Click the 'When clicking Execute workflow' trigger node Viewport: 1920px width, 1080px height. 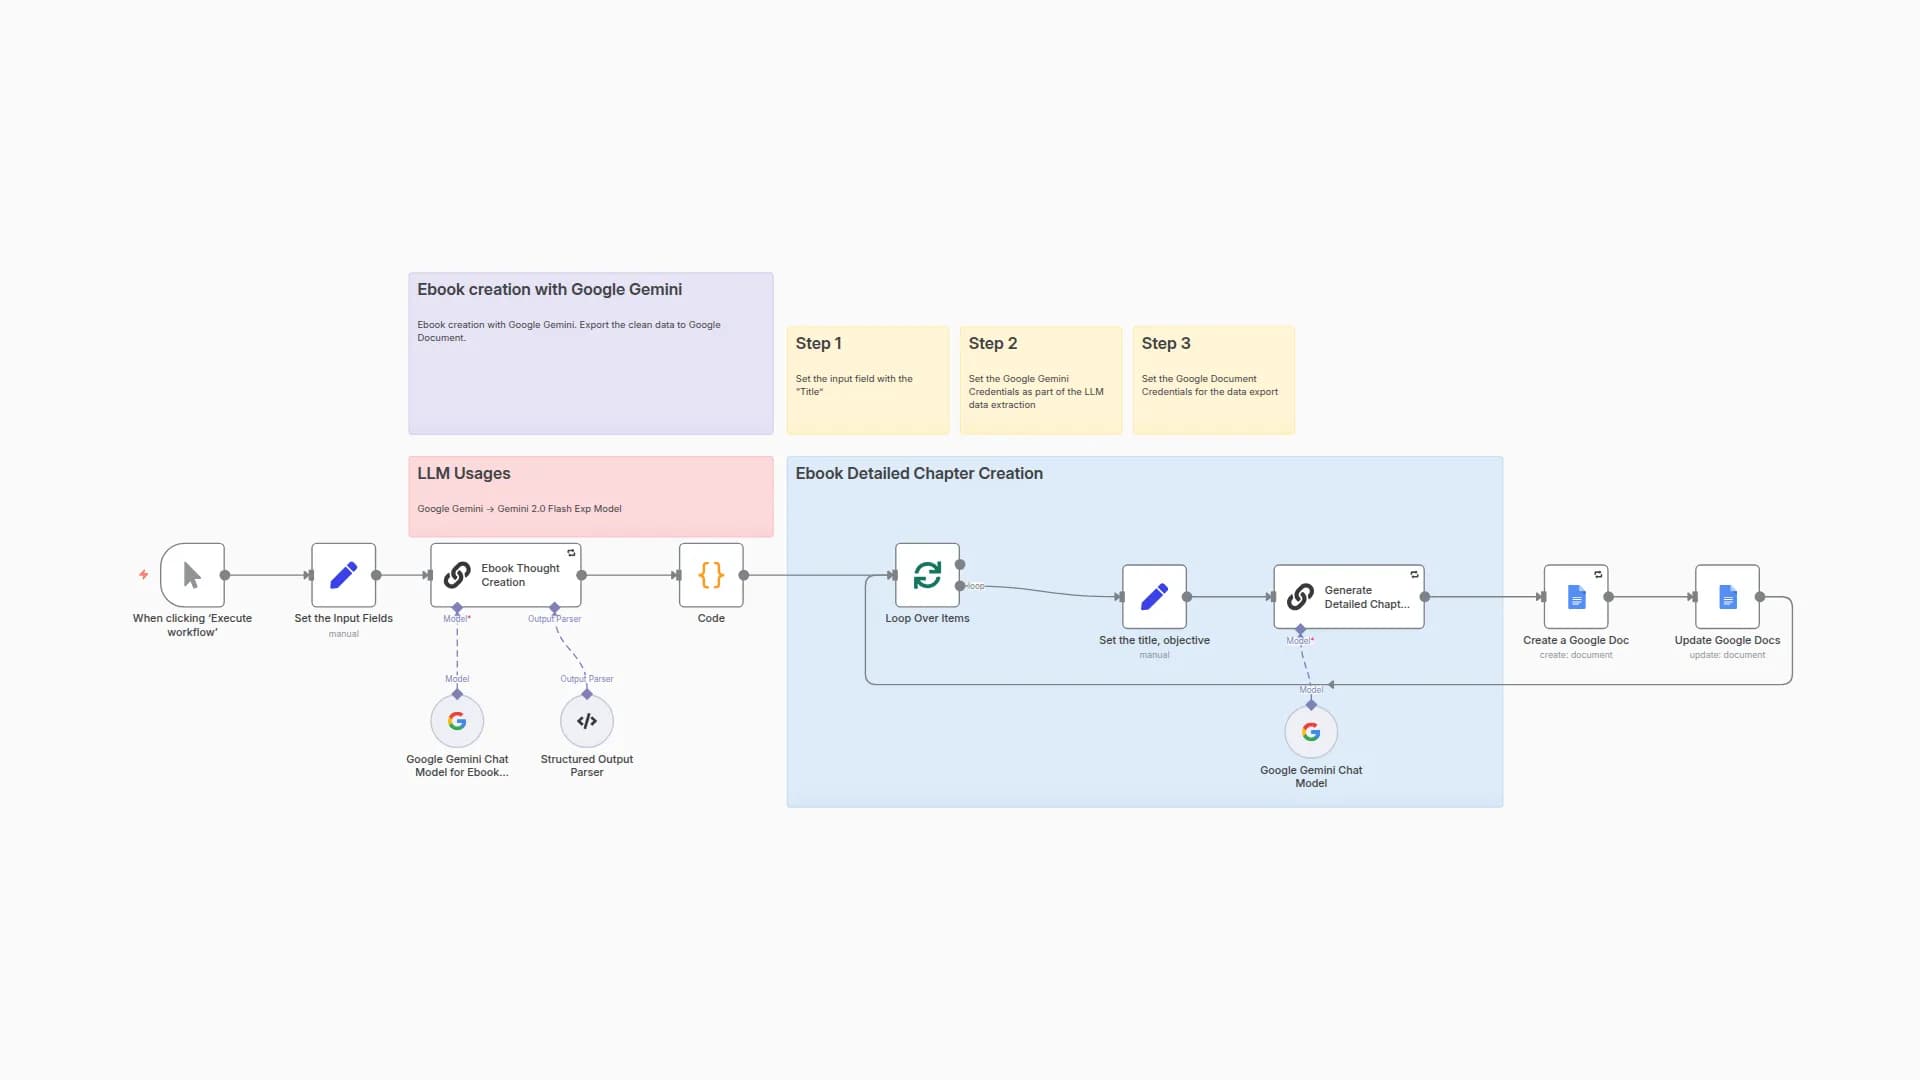(x=192, y=575)
